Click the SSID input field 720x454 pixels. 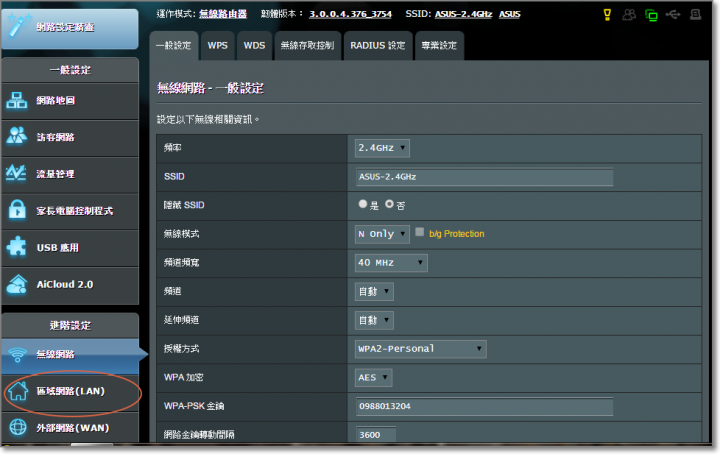pyautogui.click(x=484, y=177)
